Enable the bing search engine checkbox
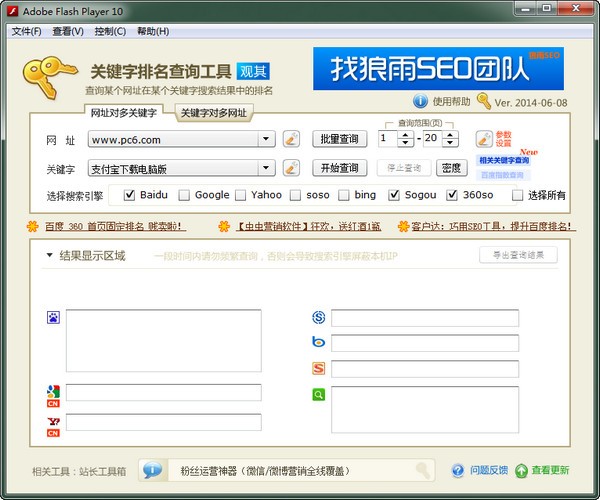Screen dimensions: 600x500 click(x=344, y=195)
